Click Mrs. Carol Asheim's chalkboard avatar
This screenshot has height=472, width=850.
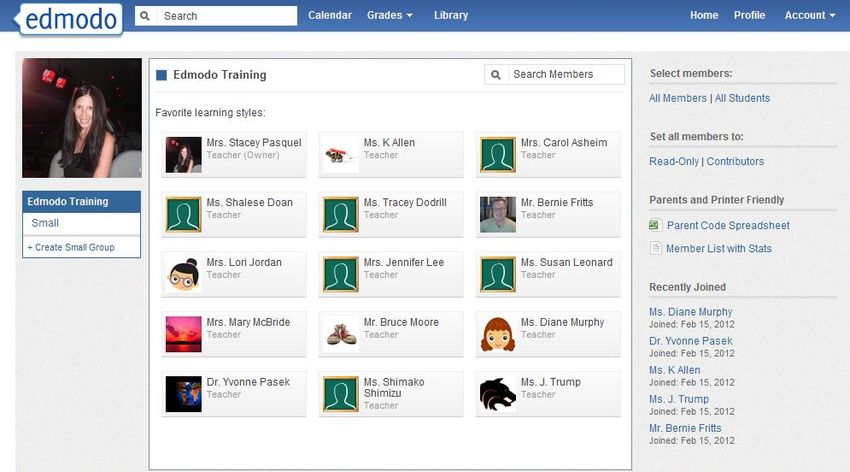tap(498, 155)
